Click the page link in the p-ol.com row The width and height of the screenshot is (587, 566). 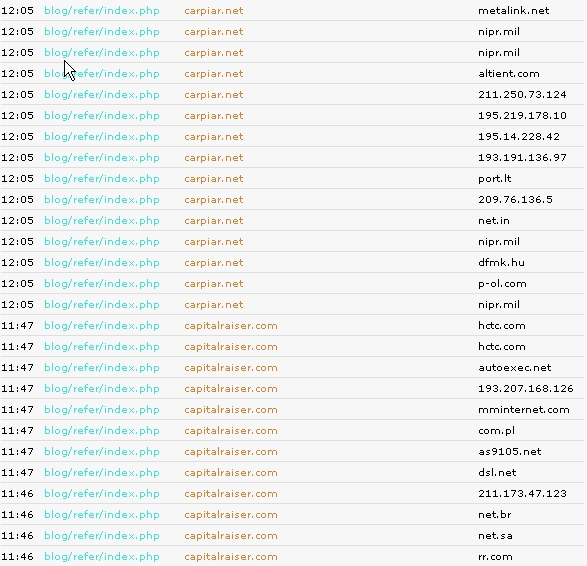[102, 284]
